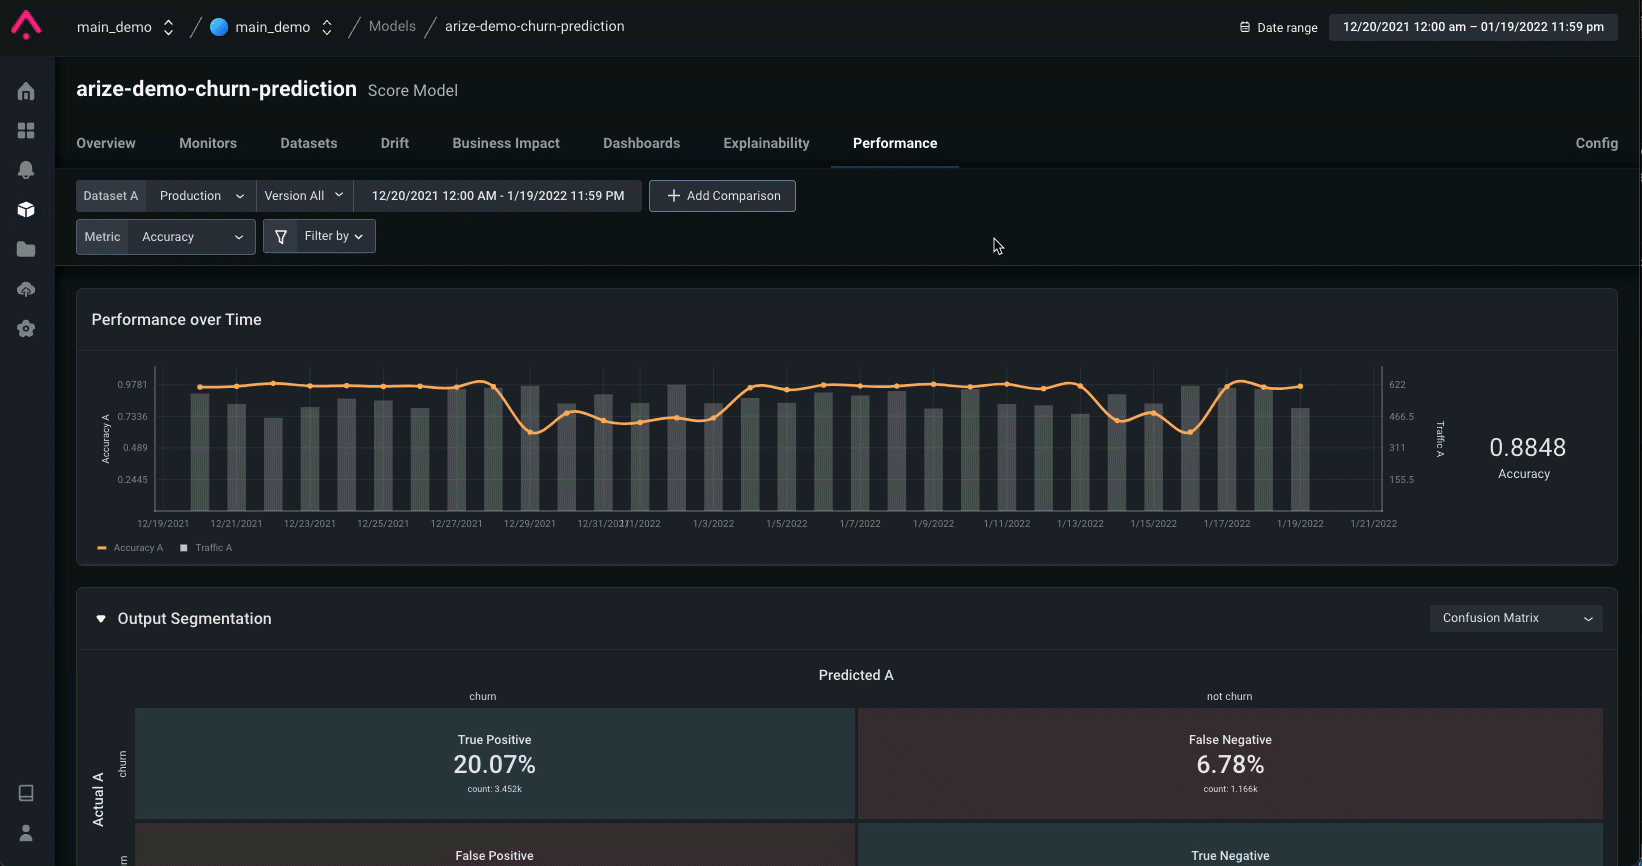Viewport: 1642px width, 866px height.
Task: Click the arize-demo-churn-prediction breadcrumb
Action: (535, 26)
